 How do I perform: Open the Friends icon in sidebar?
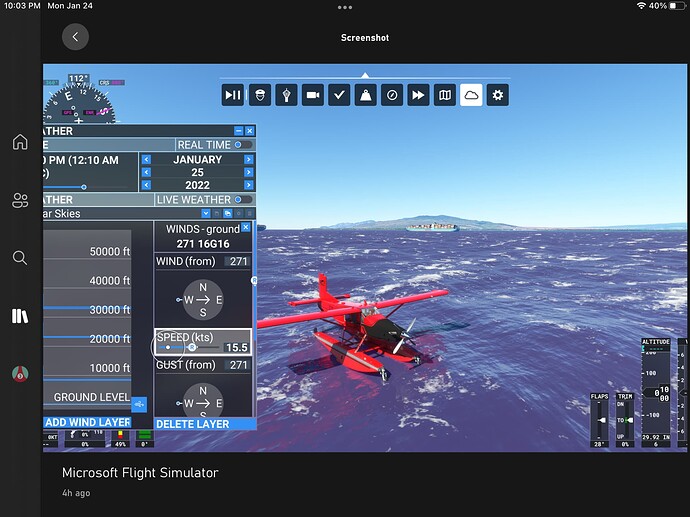tap(20, 200)
